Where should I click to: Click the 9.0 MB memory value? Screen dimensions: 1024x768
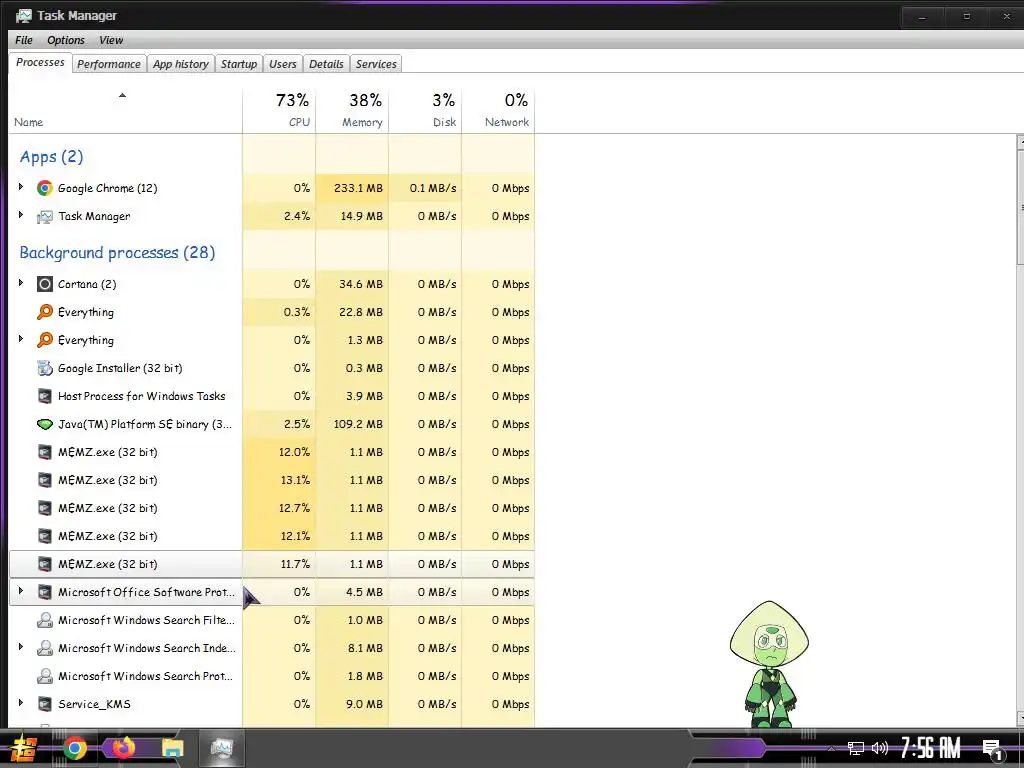(364, 704)
